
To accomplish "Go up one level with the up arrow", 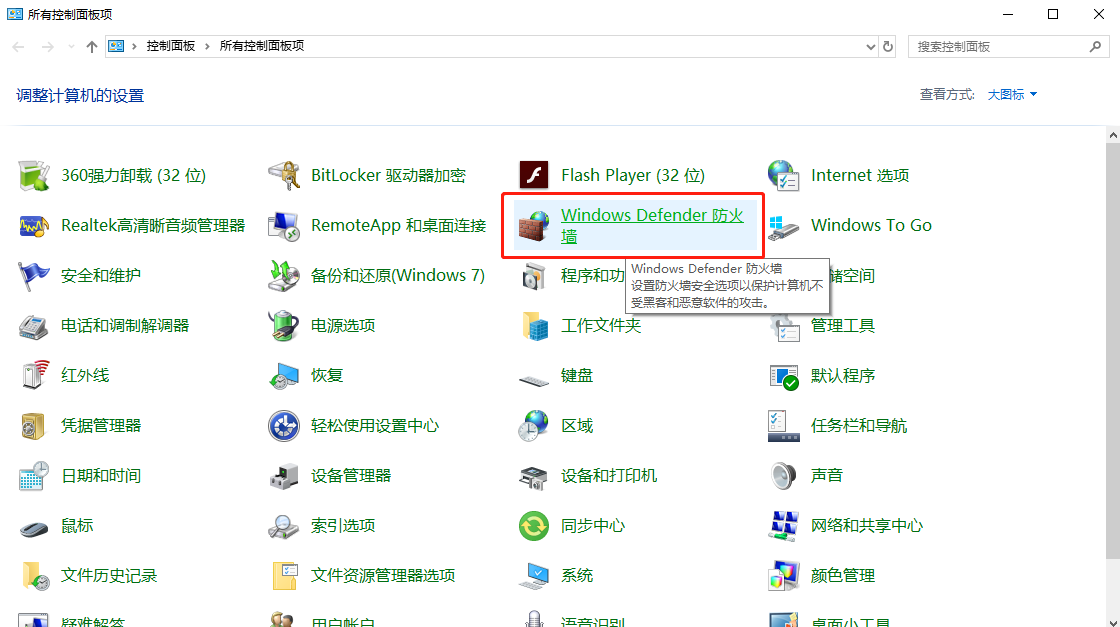I will pyautogui.click(x=91, y=46).
